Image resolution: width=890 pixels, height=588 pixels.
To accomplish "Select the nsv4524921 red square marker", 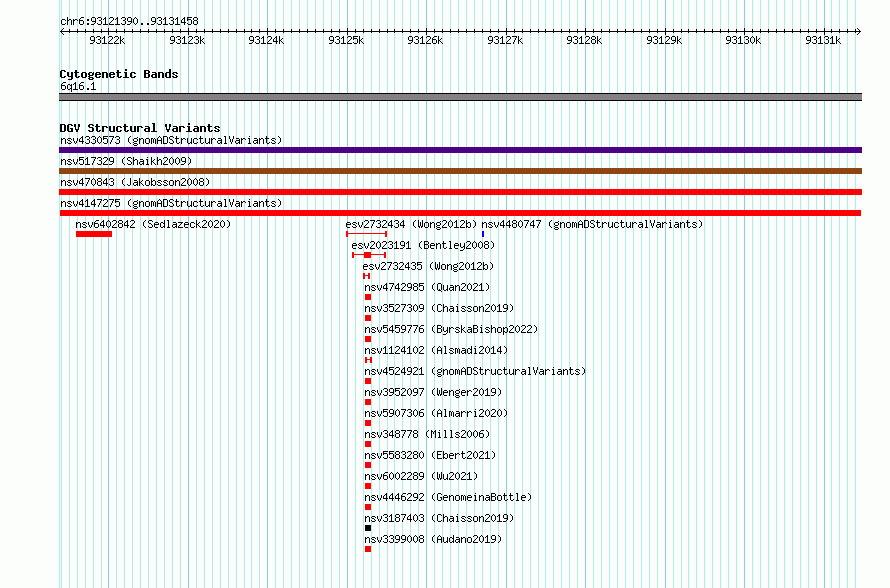I will coord(368,381).
